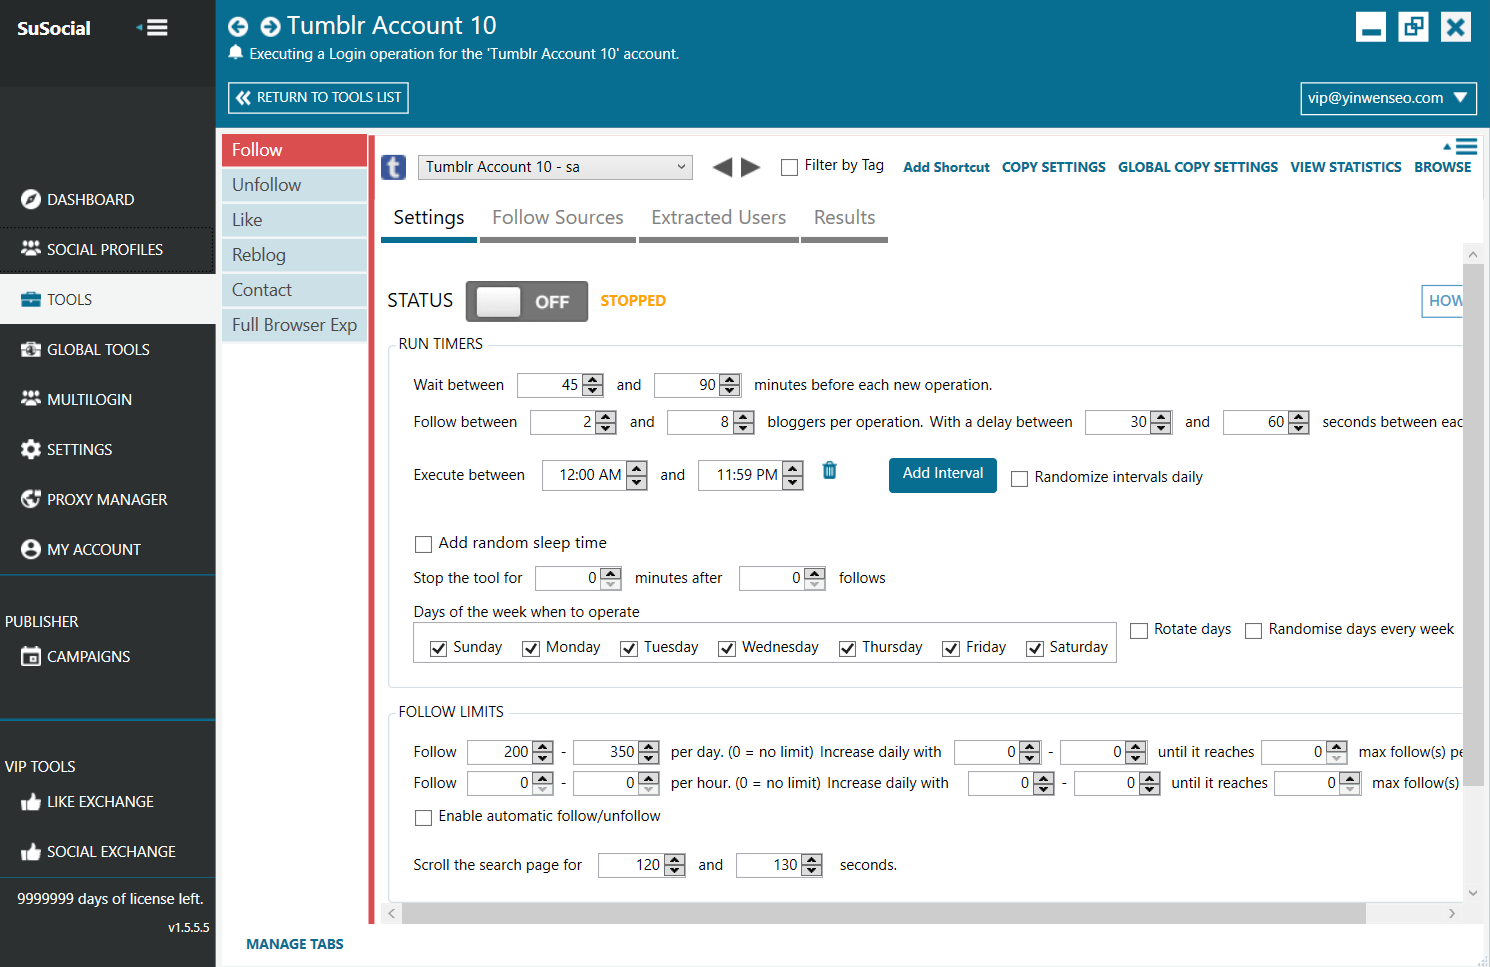Open the top-right collapse menu icon above BROWSE
Viewport: 1490px width, 967px height.
(1461, 146)
